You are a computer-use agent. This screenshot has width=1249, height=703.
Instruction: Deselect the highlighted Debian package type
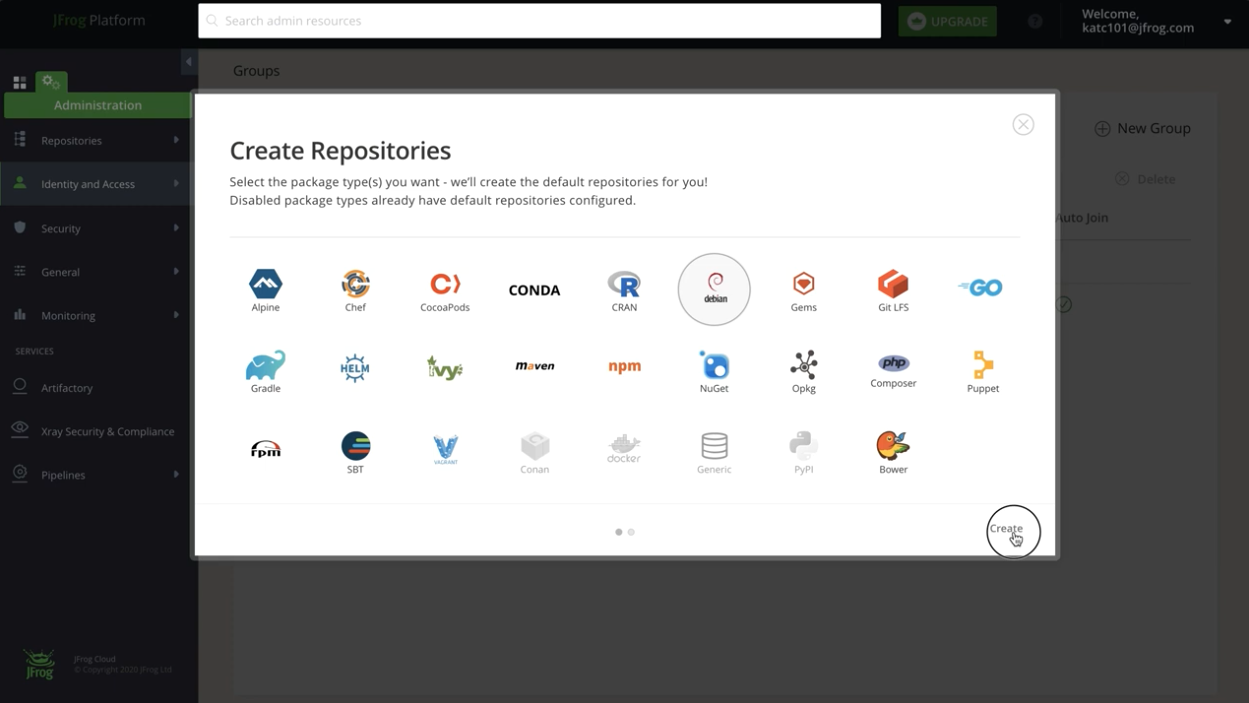714,289
